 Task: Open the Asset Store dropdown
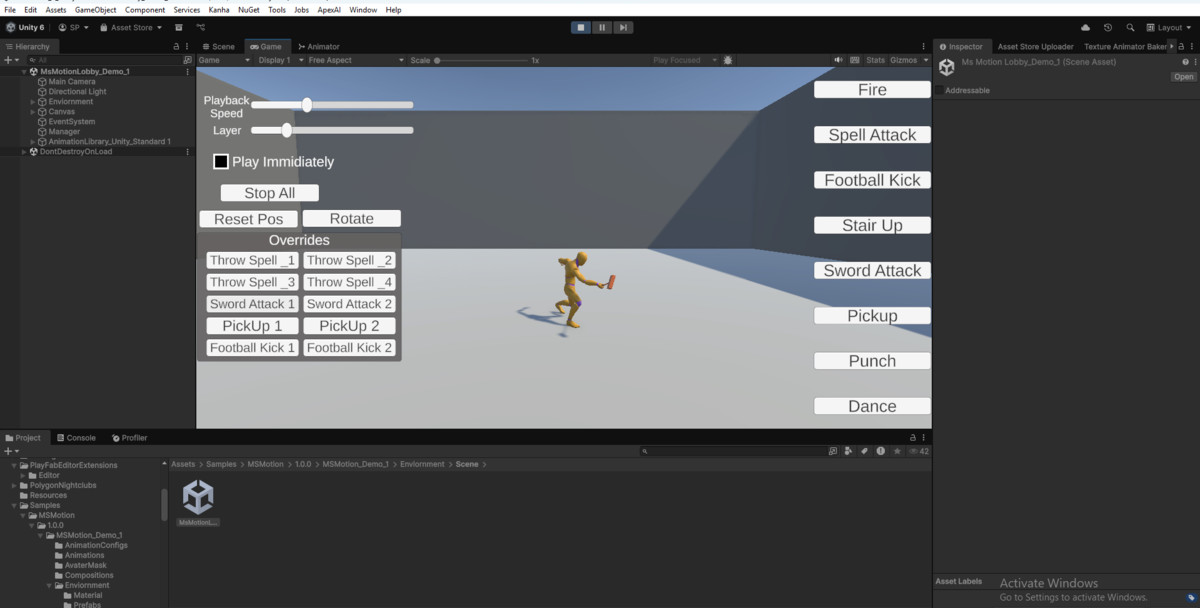[131, 28]
